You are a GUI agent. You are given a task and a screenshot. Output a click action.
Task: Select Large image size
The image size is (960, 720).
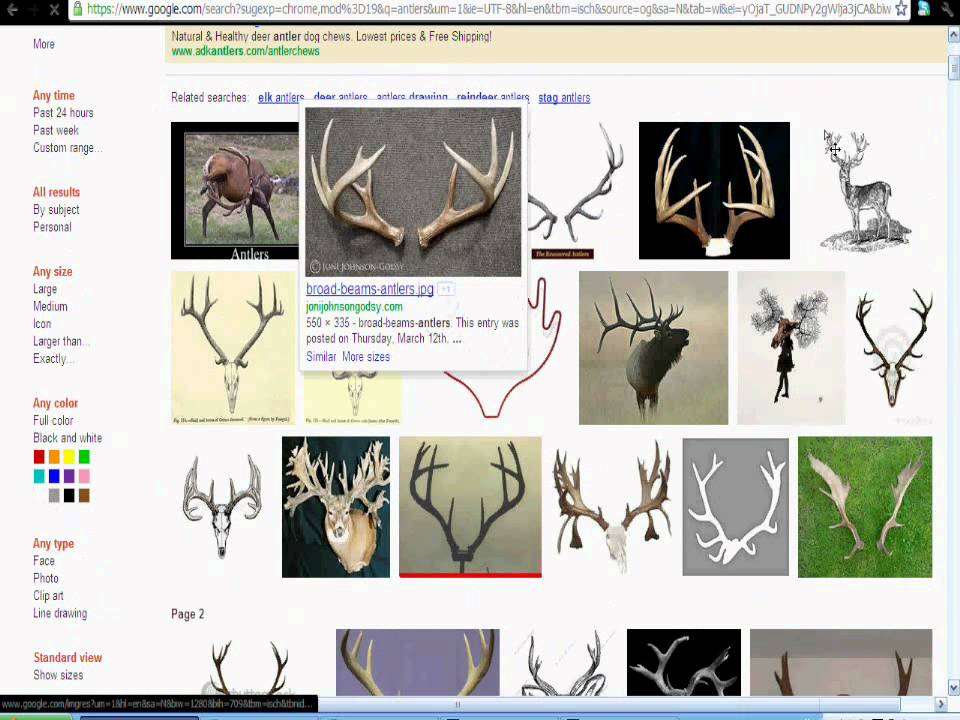click(x=45, y=289)
